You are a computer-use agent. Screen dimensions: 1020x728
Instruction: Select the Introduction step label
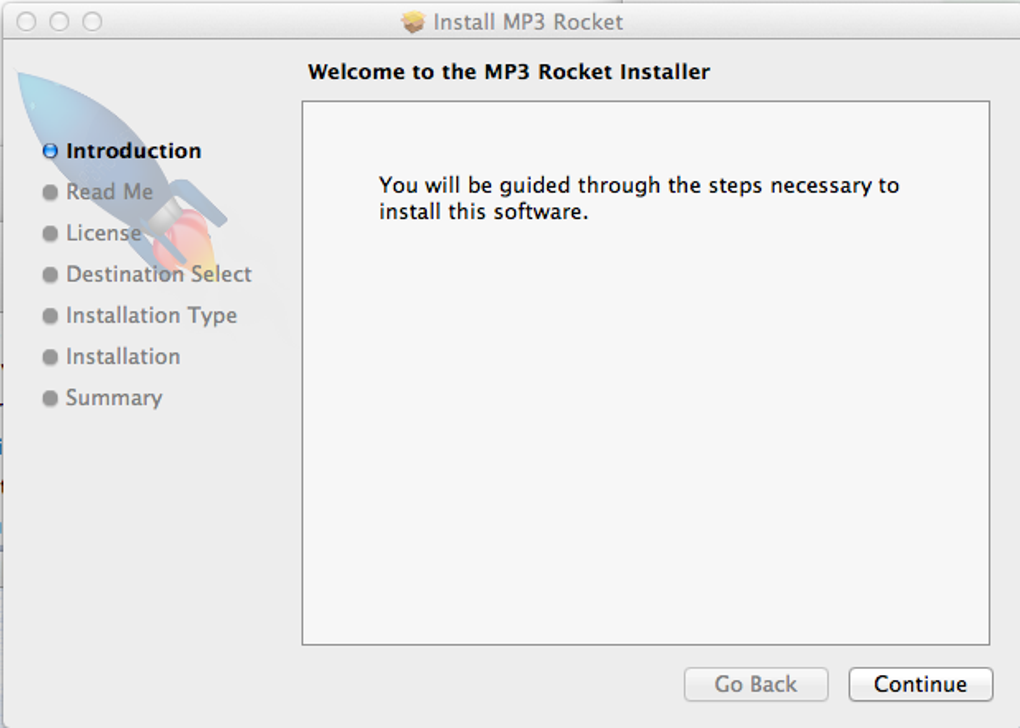click(x=133, y=151)
